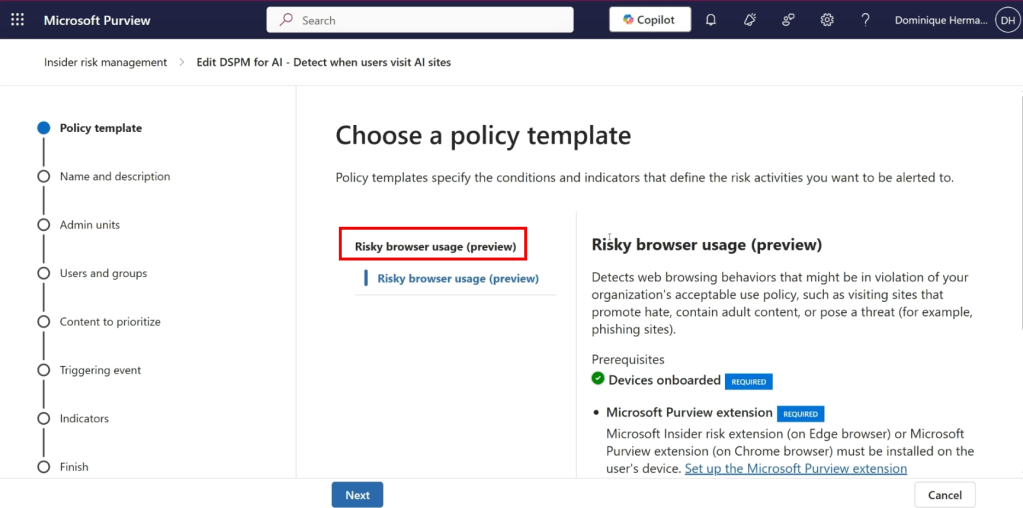Expand the Risky browser usage category header
This screenshot has height=508, width=1023.
435,246
